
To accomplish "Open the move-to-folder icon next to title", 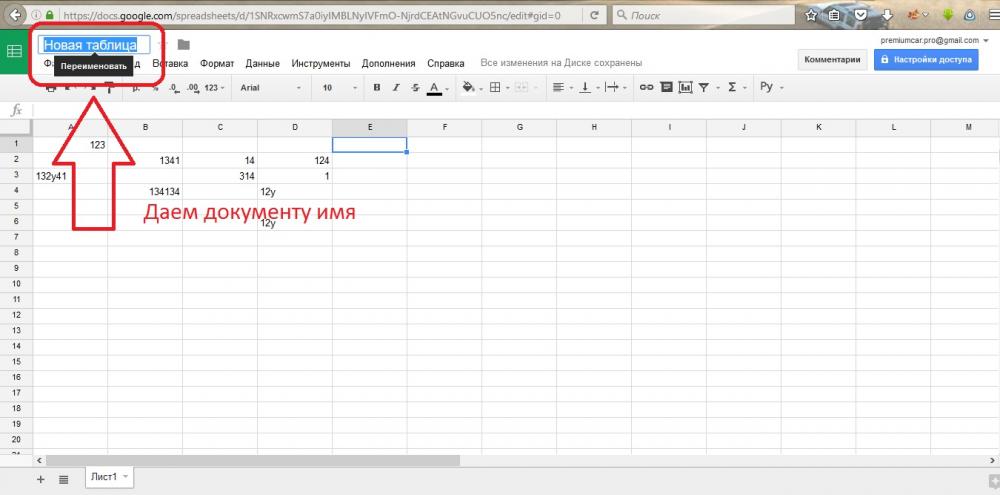I will (x=183, y=44).
